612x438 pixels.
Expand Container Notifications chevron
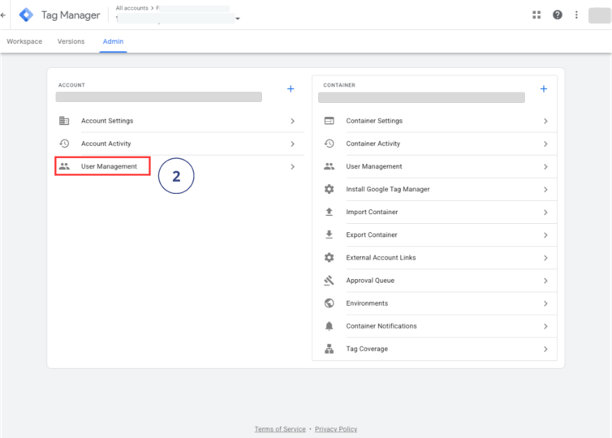pos(546,326)
